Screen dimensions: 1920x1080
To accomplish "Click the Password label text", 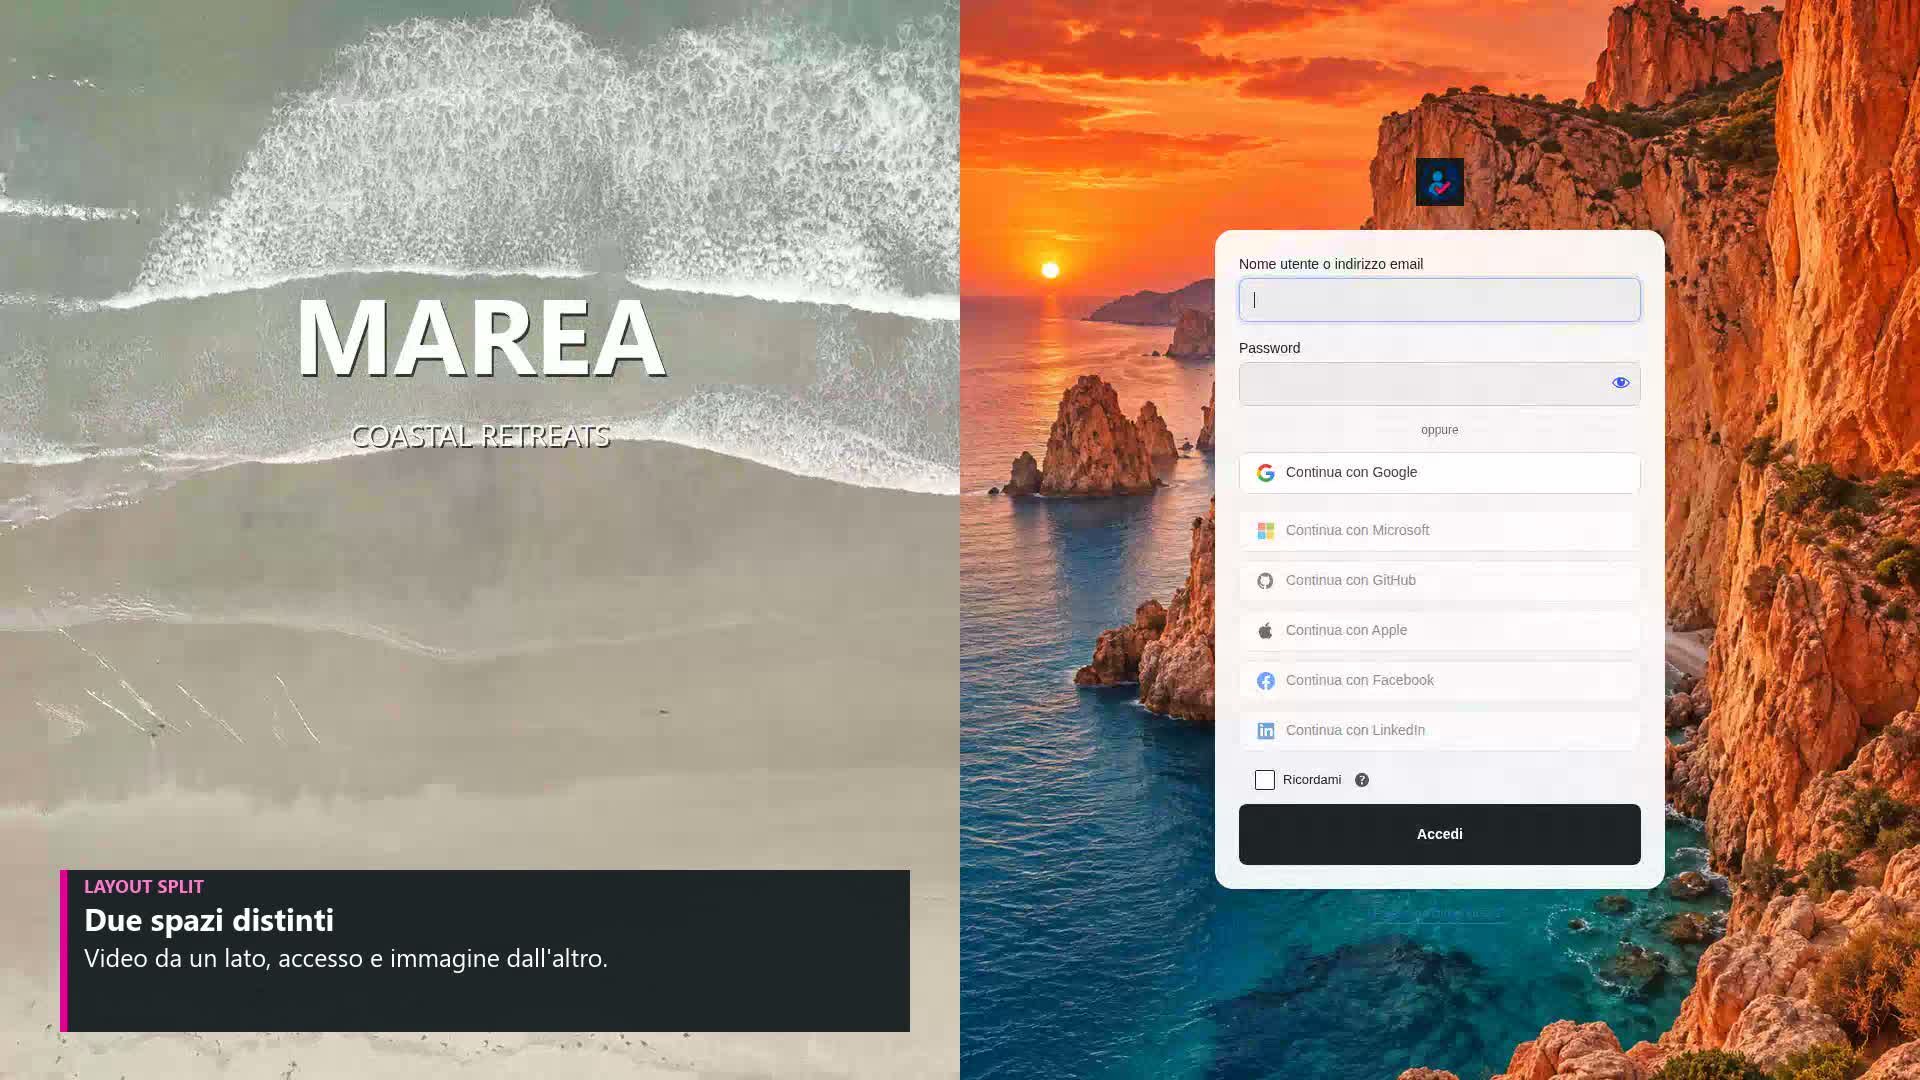I will [x=1269, y=348].
